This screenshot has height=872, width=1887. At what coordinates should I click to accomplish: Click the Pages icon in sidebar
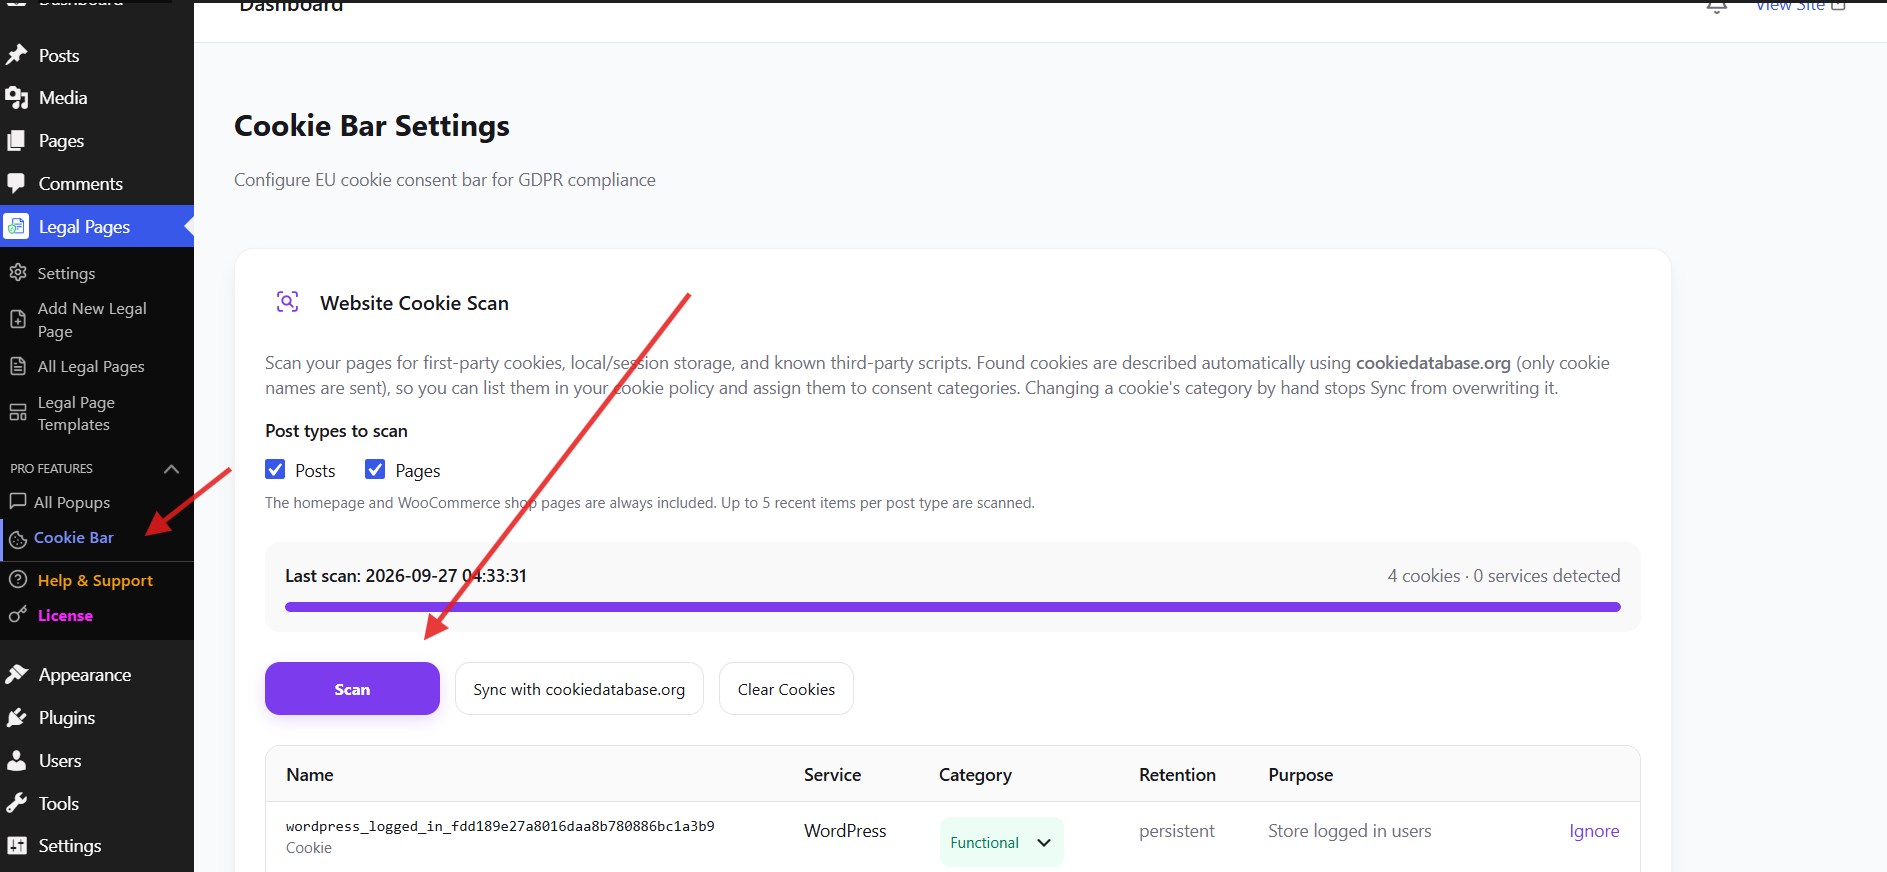(16, 141)
